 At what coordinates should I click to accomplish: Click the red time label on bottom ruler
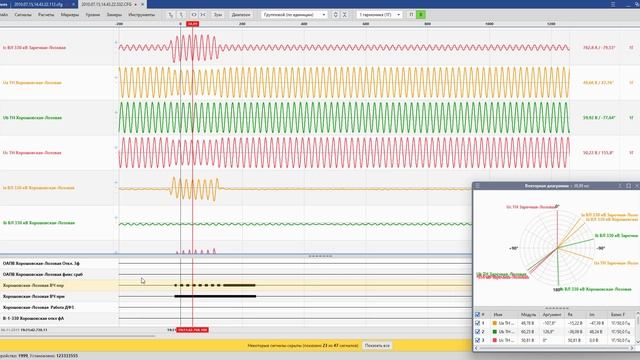point(192,330)
